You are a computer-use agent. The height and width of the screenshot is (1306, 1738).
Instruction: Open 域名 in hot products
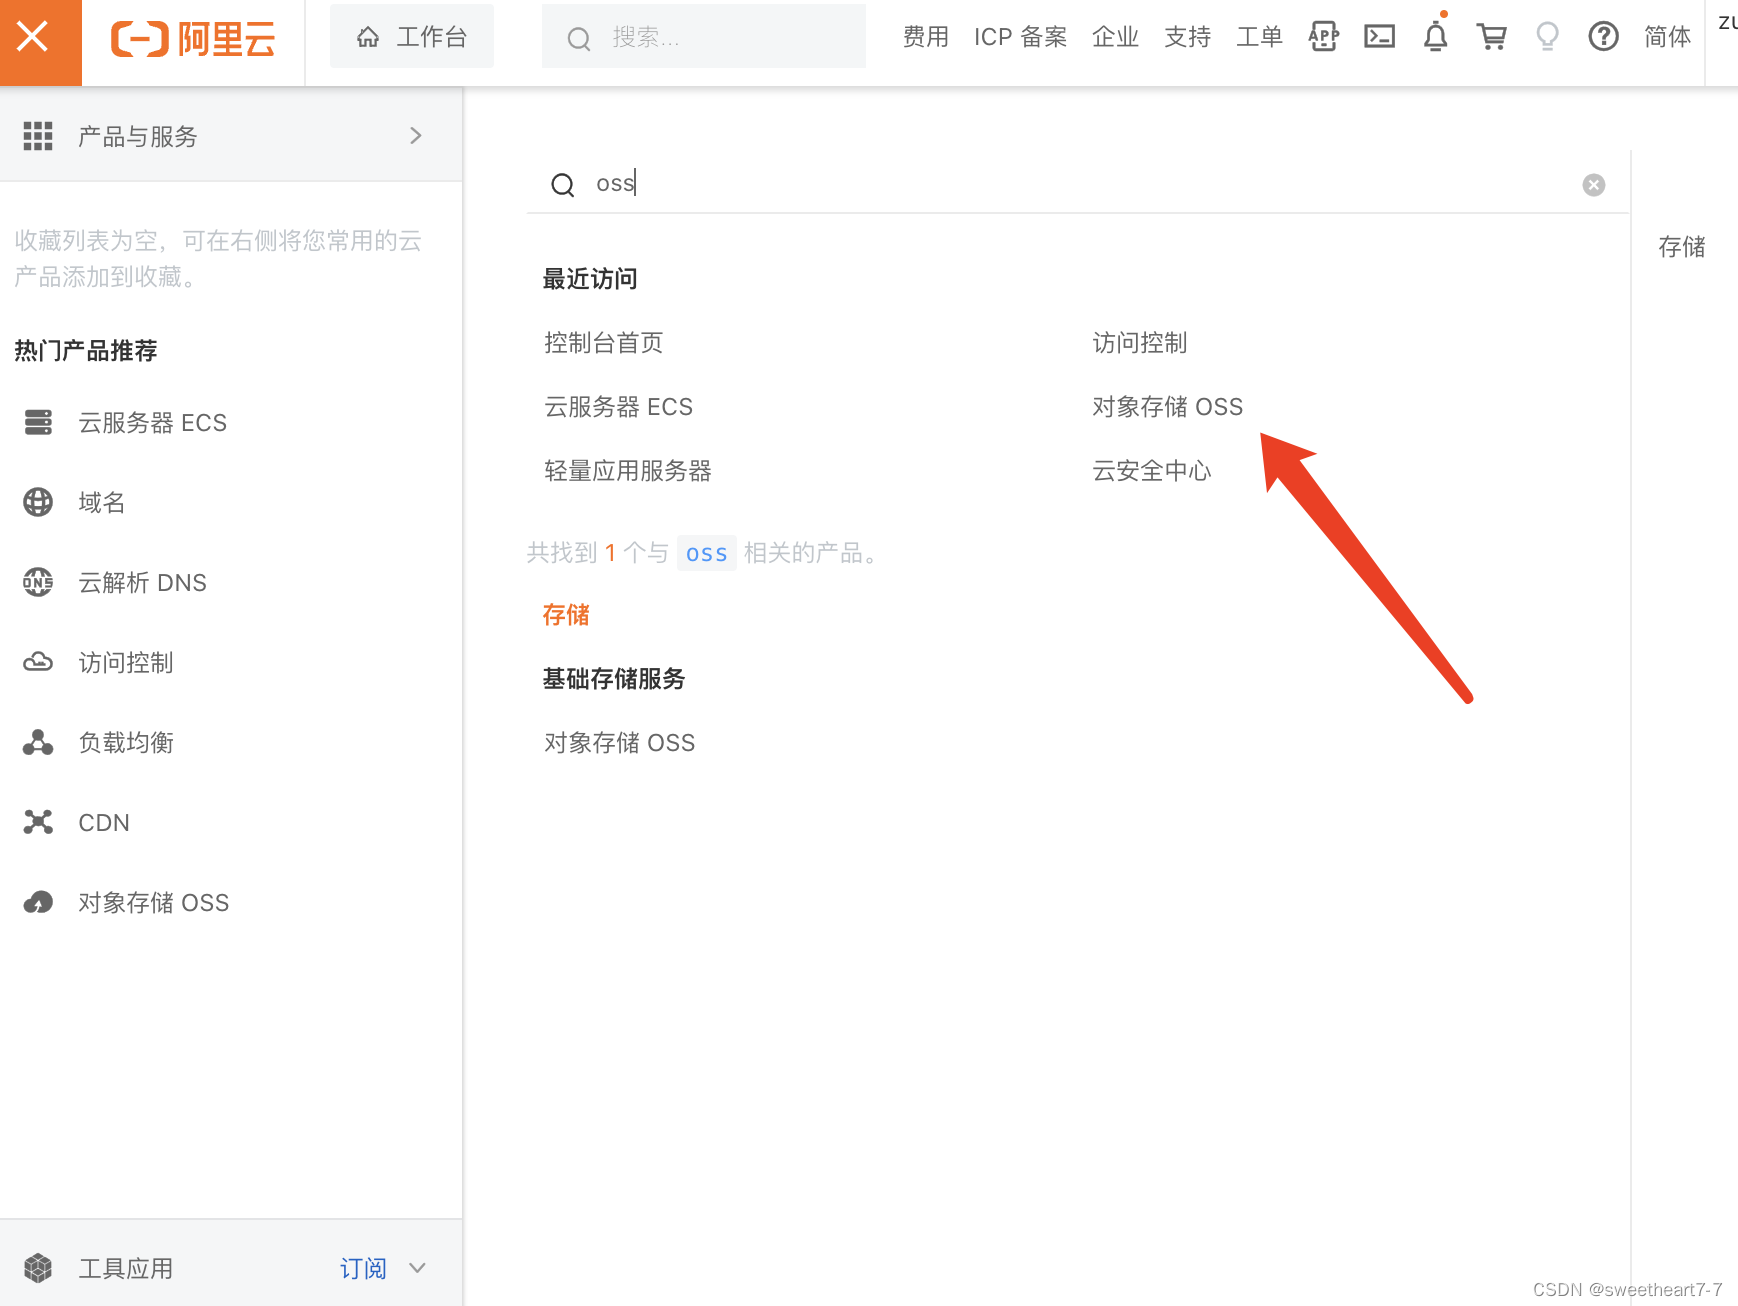click(x=102, y=503)
